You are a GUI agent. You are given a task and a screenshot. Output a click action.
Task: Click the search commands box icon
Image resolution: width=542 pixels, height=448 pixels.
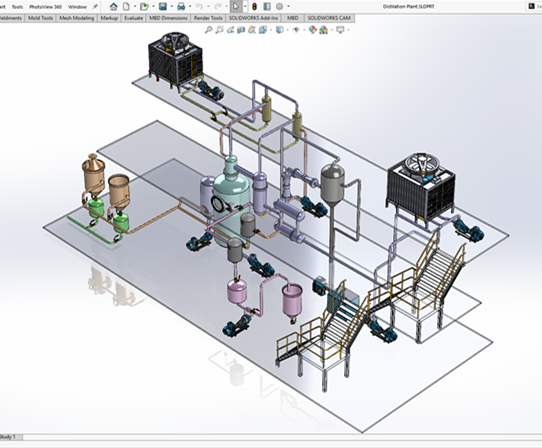532,6
